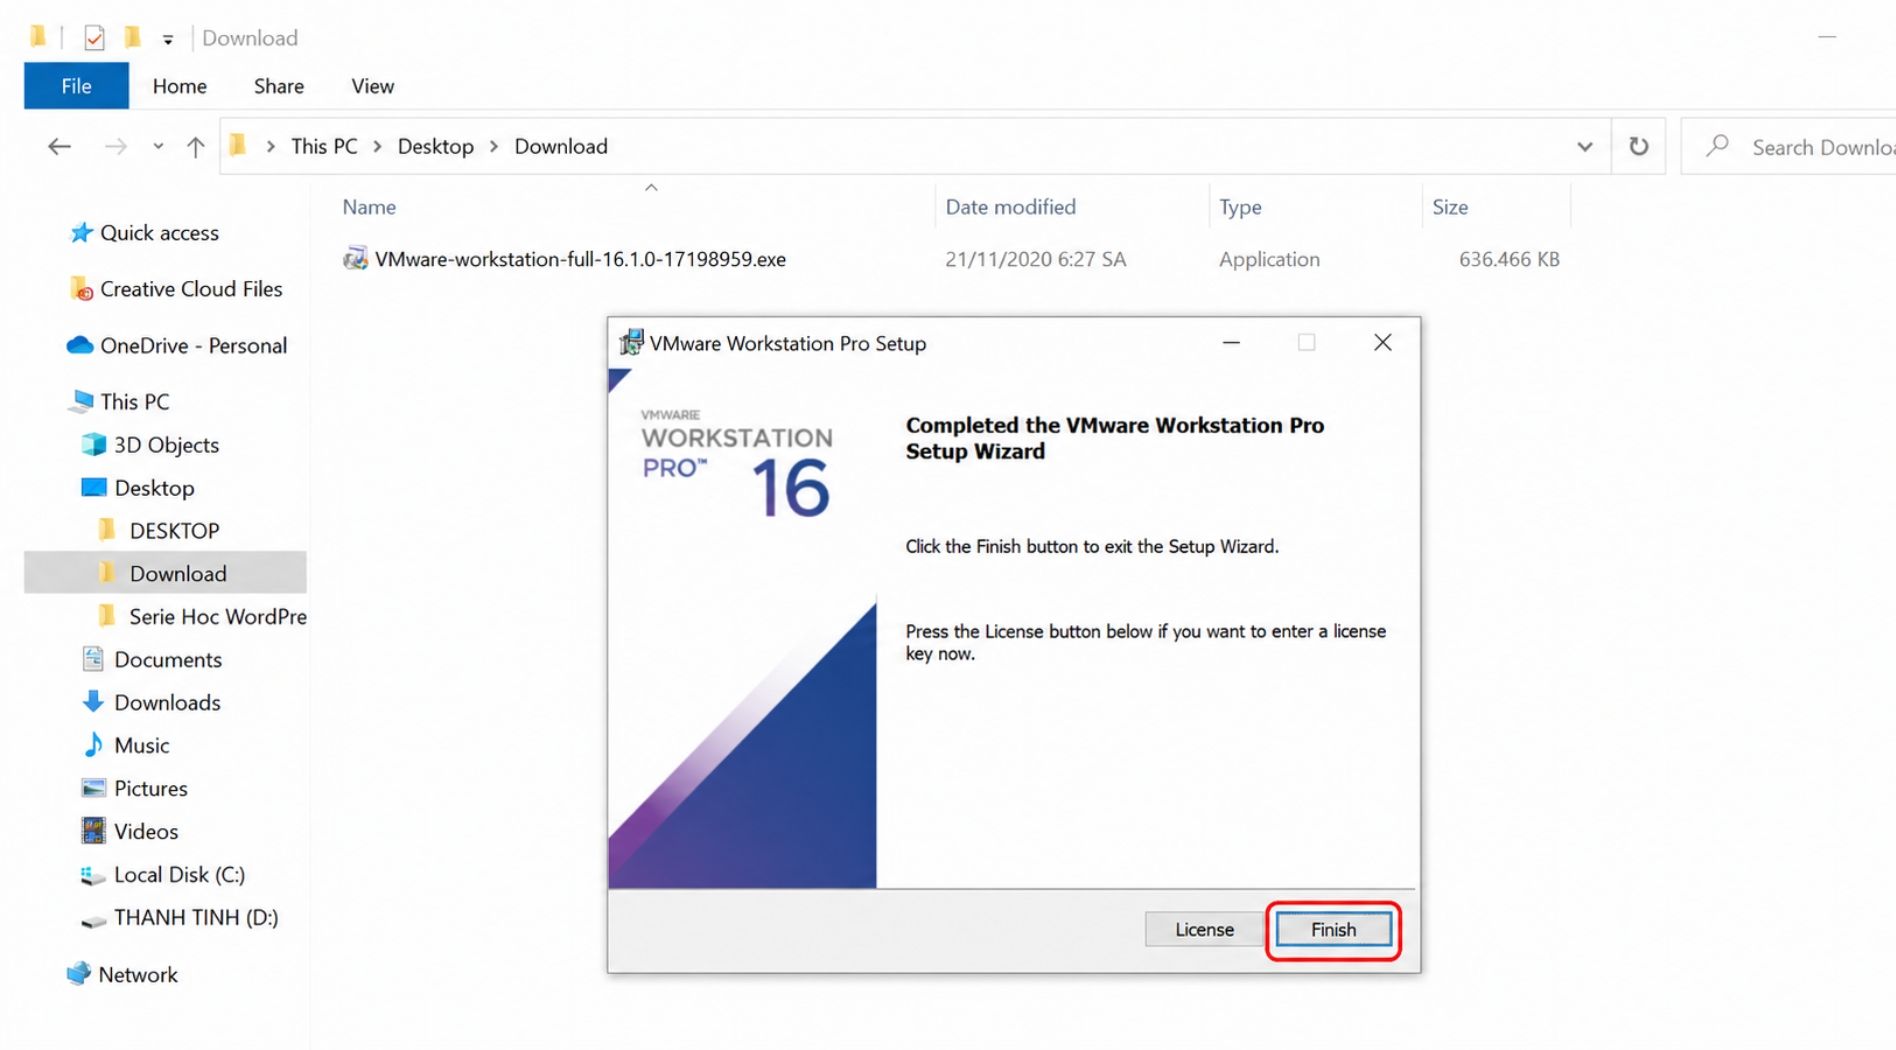This screenshot has height=1050, width=1896.
Task: Open Documents in navigation pane
Action: 168,660
